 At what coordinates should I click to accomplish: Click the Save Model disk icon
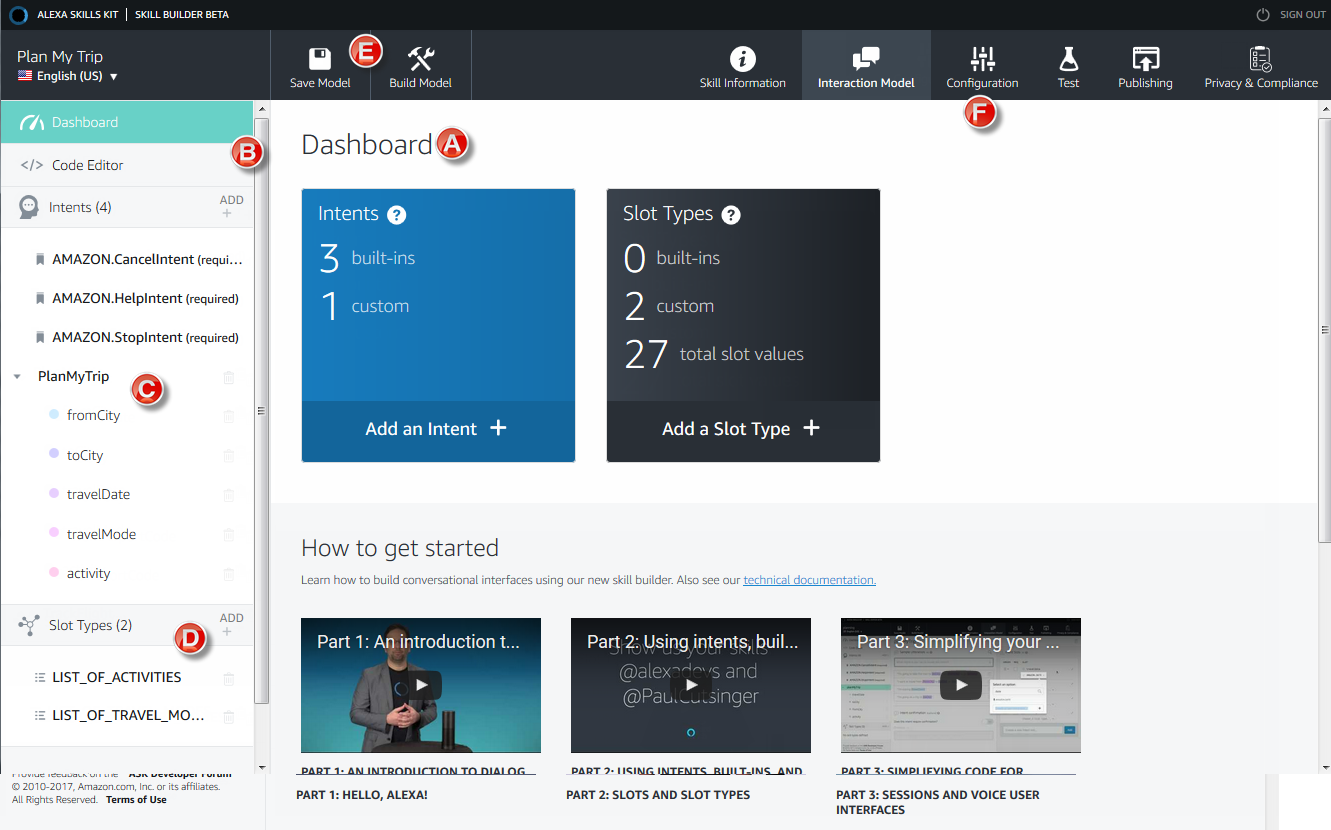(320, 59)
